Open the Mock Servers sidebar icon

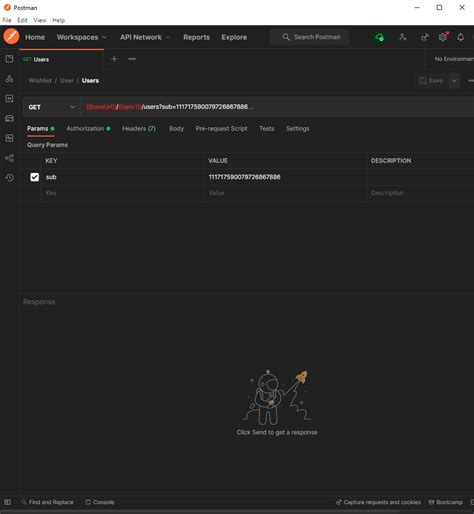(9, 118)
